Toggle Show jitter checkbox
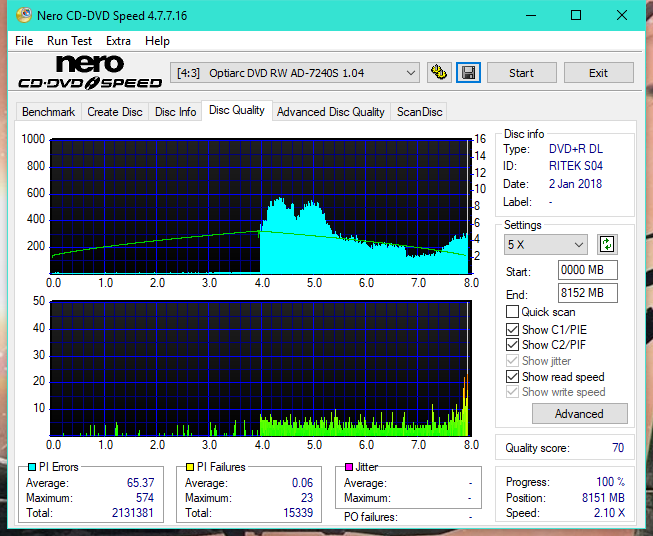Screen dimensions: 653x536 click(512, 361)
